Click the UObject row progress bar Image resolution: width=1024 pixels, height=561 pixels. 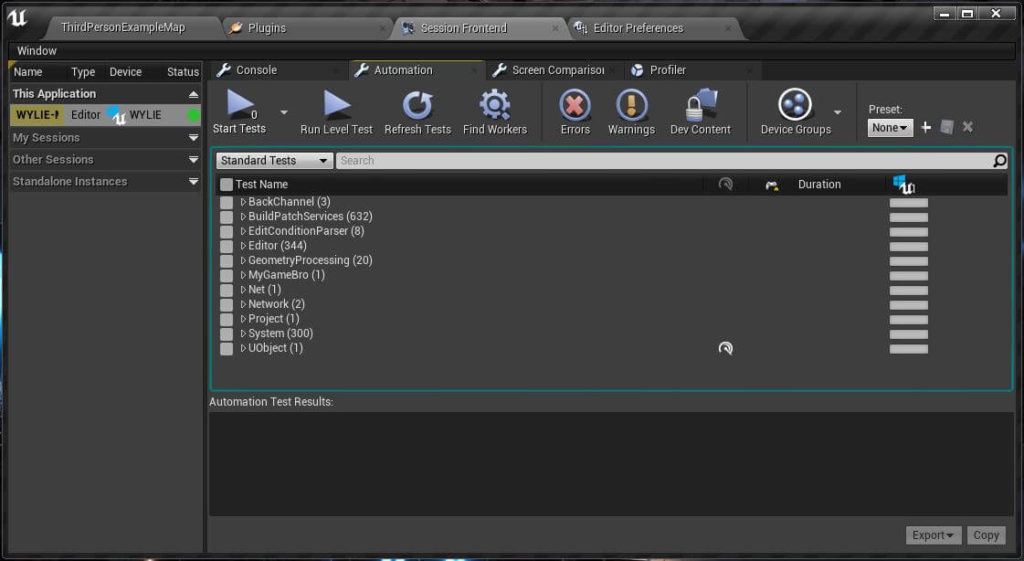908,349
